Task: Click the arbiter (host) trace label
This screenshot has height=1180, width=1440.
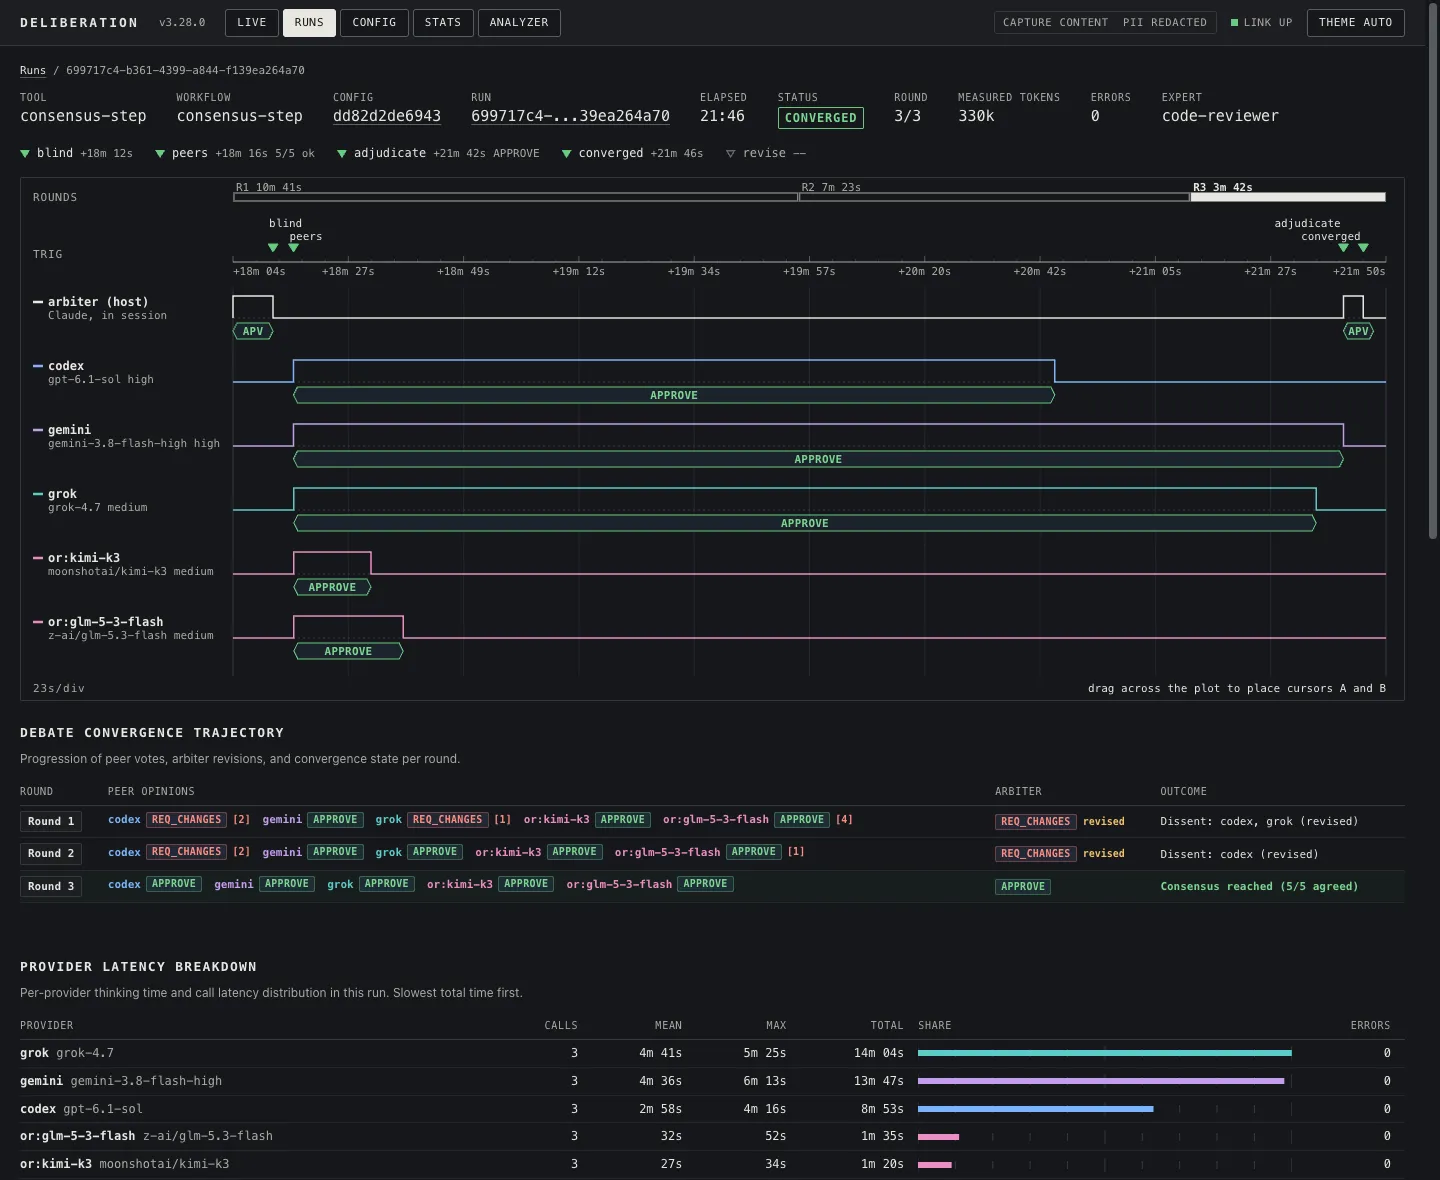Action: (98, 302)
